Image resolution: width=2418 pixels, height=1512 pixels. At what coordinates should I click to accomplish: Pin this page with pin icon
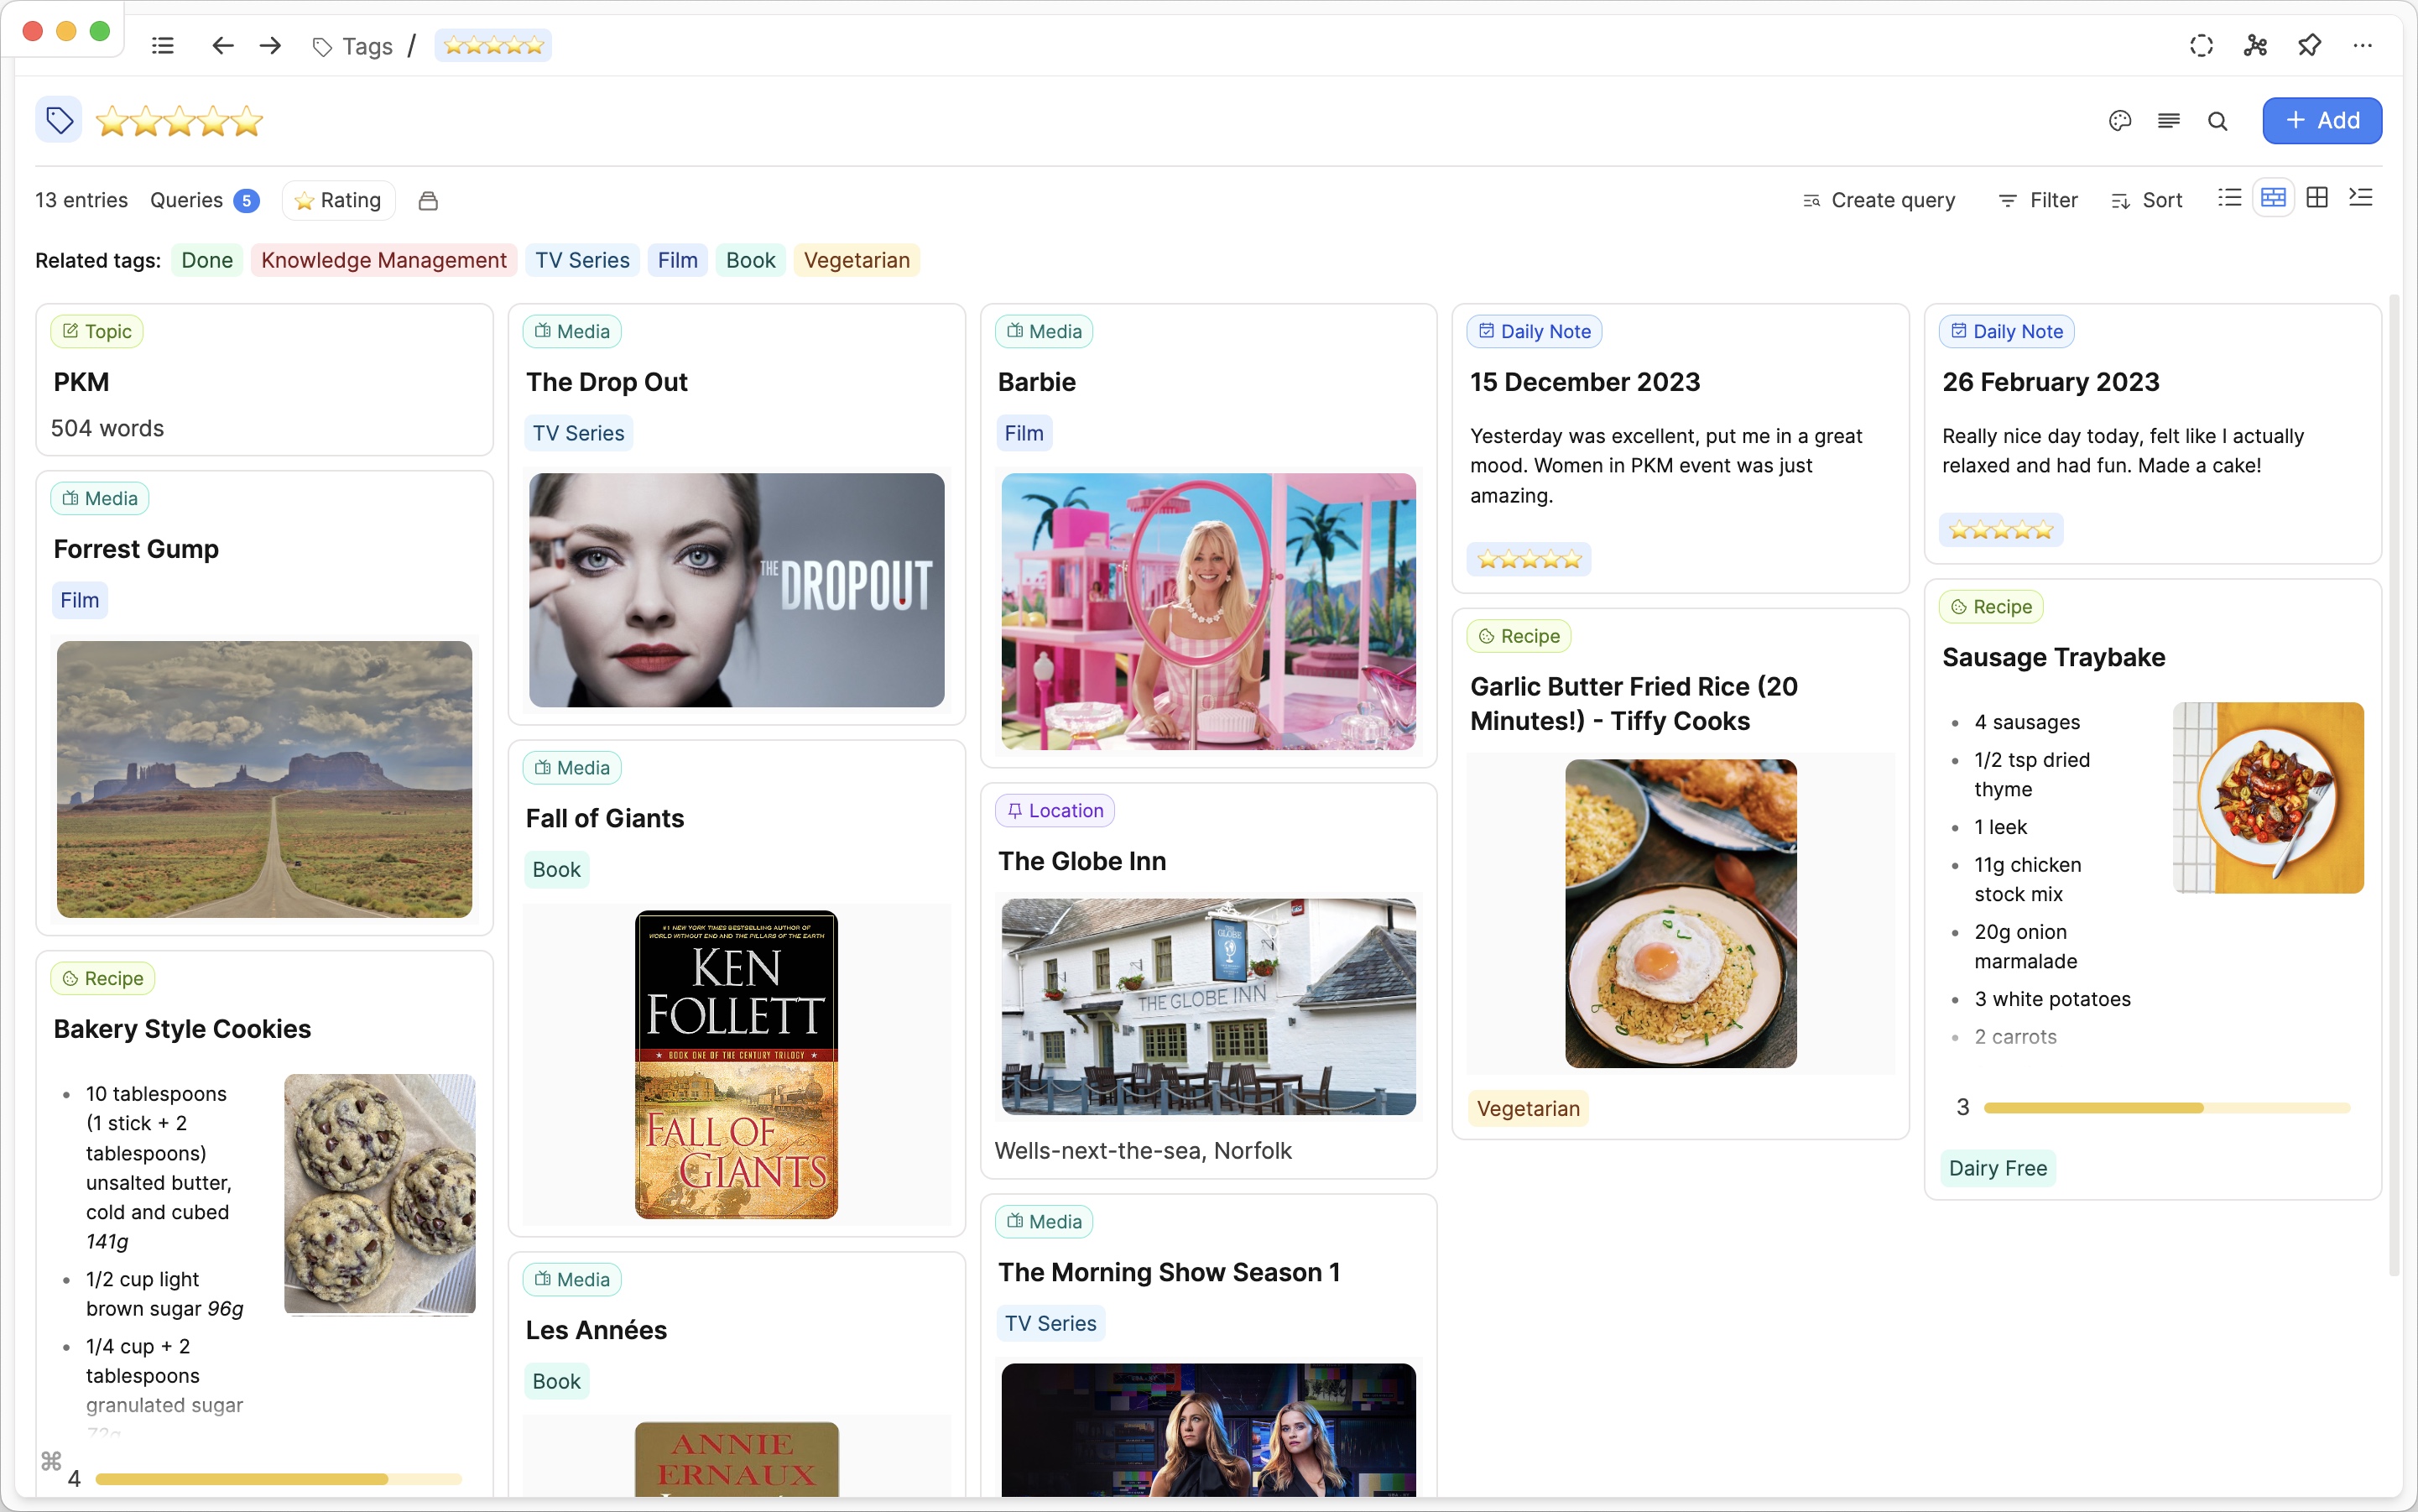tap(2309, 45)
